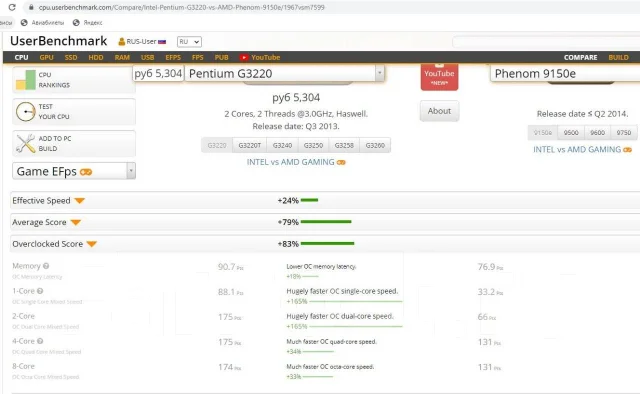This screenshot has height=394, width=640.
Task: Select the G3258 variant button
Action: pos(344,145)
